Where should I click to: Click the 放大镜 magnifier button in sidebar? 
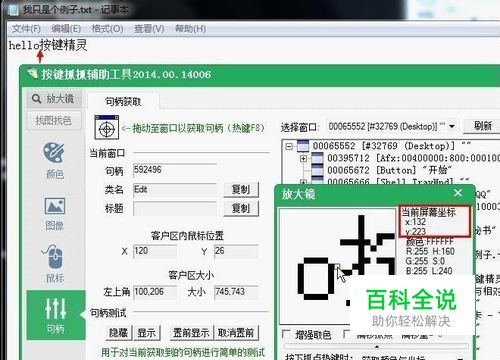point(54,99)
